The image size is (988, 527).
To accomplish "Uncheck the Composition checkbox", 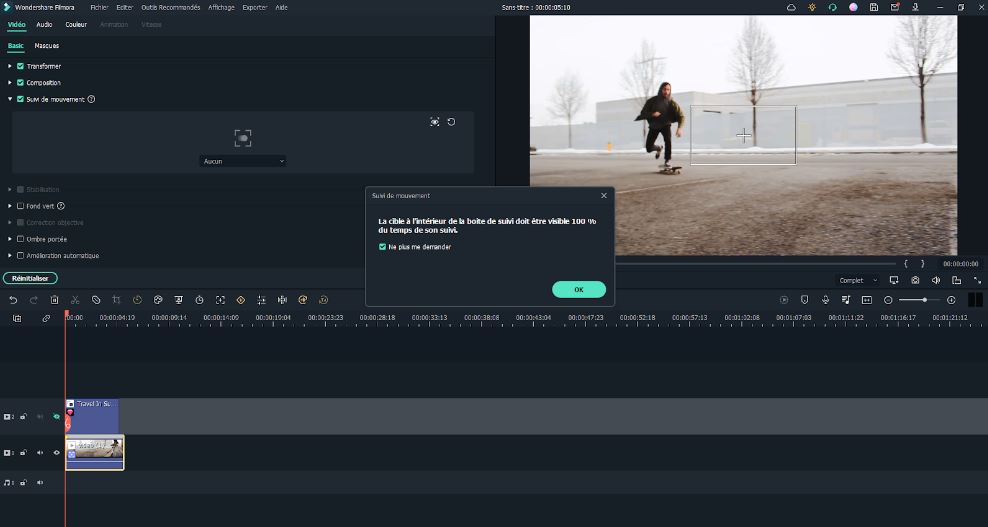I will 20,83.
